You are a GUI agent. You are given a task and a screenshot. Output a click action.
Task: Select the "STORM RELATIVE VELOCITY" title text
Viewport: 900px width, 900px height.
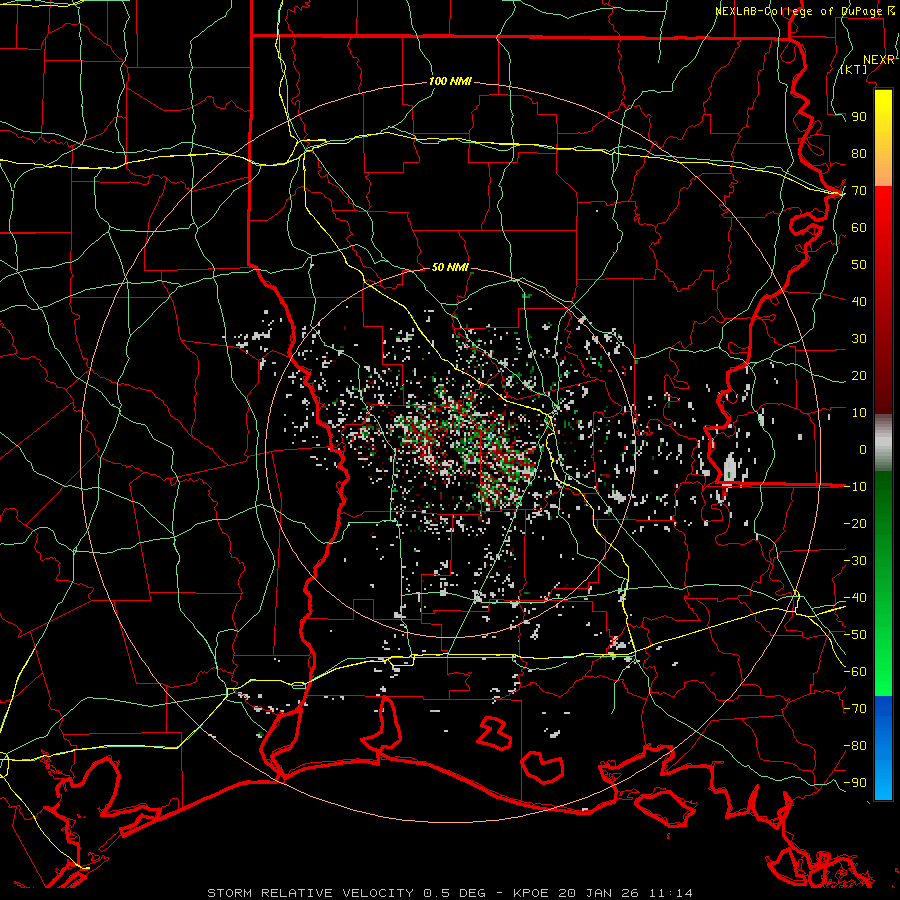pos(310,893)
